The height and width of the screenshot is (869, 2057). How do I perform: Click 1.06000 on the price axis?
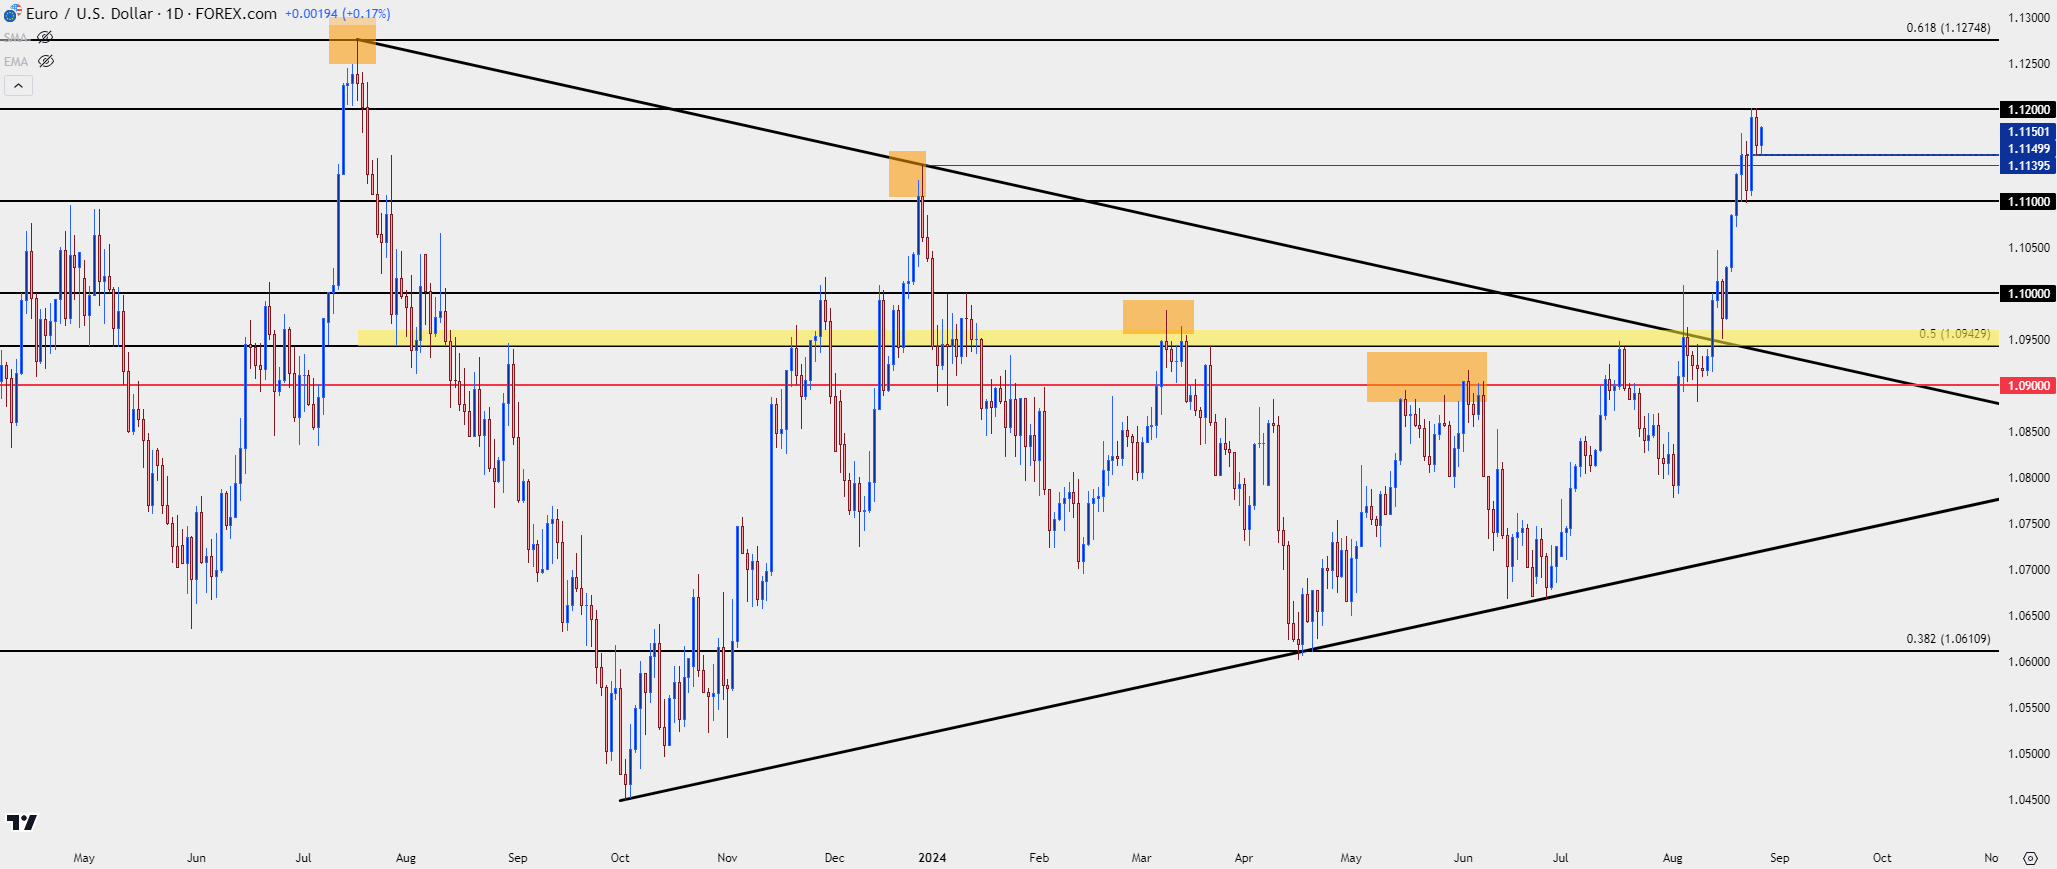click(x=2029, y=661)
